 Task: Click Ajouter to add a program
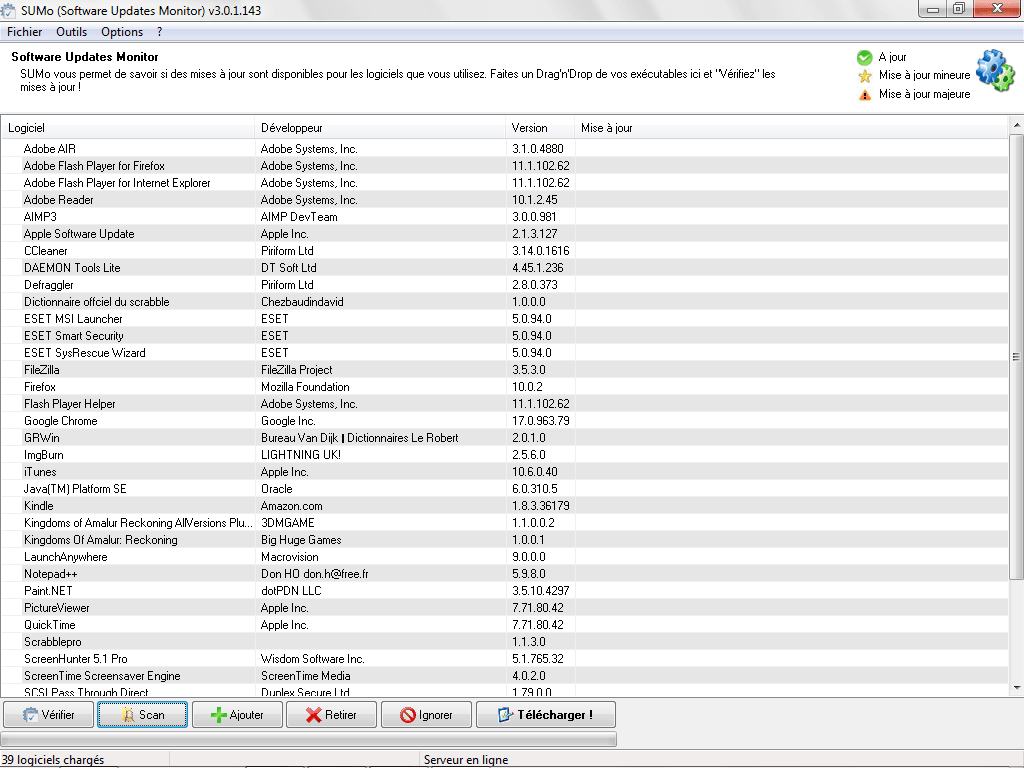click(236, 715)
